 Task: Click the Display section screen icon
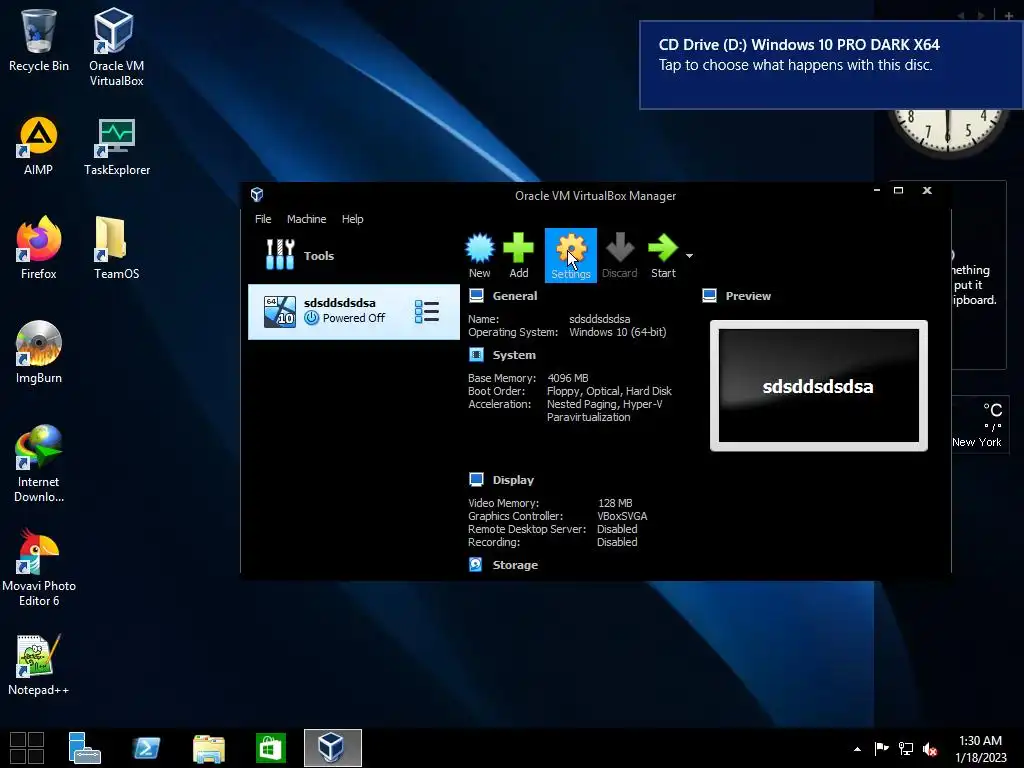point(477,480)
